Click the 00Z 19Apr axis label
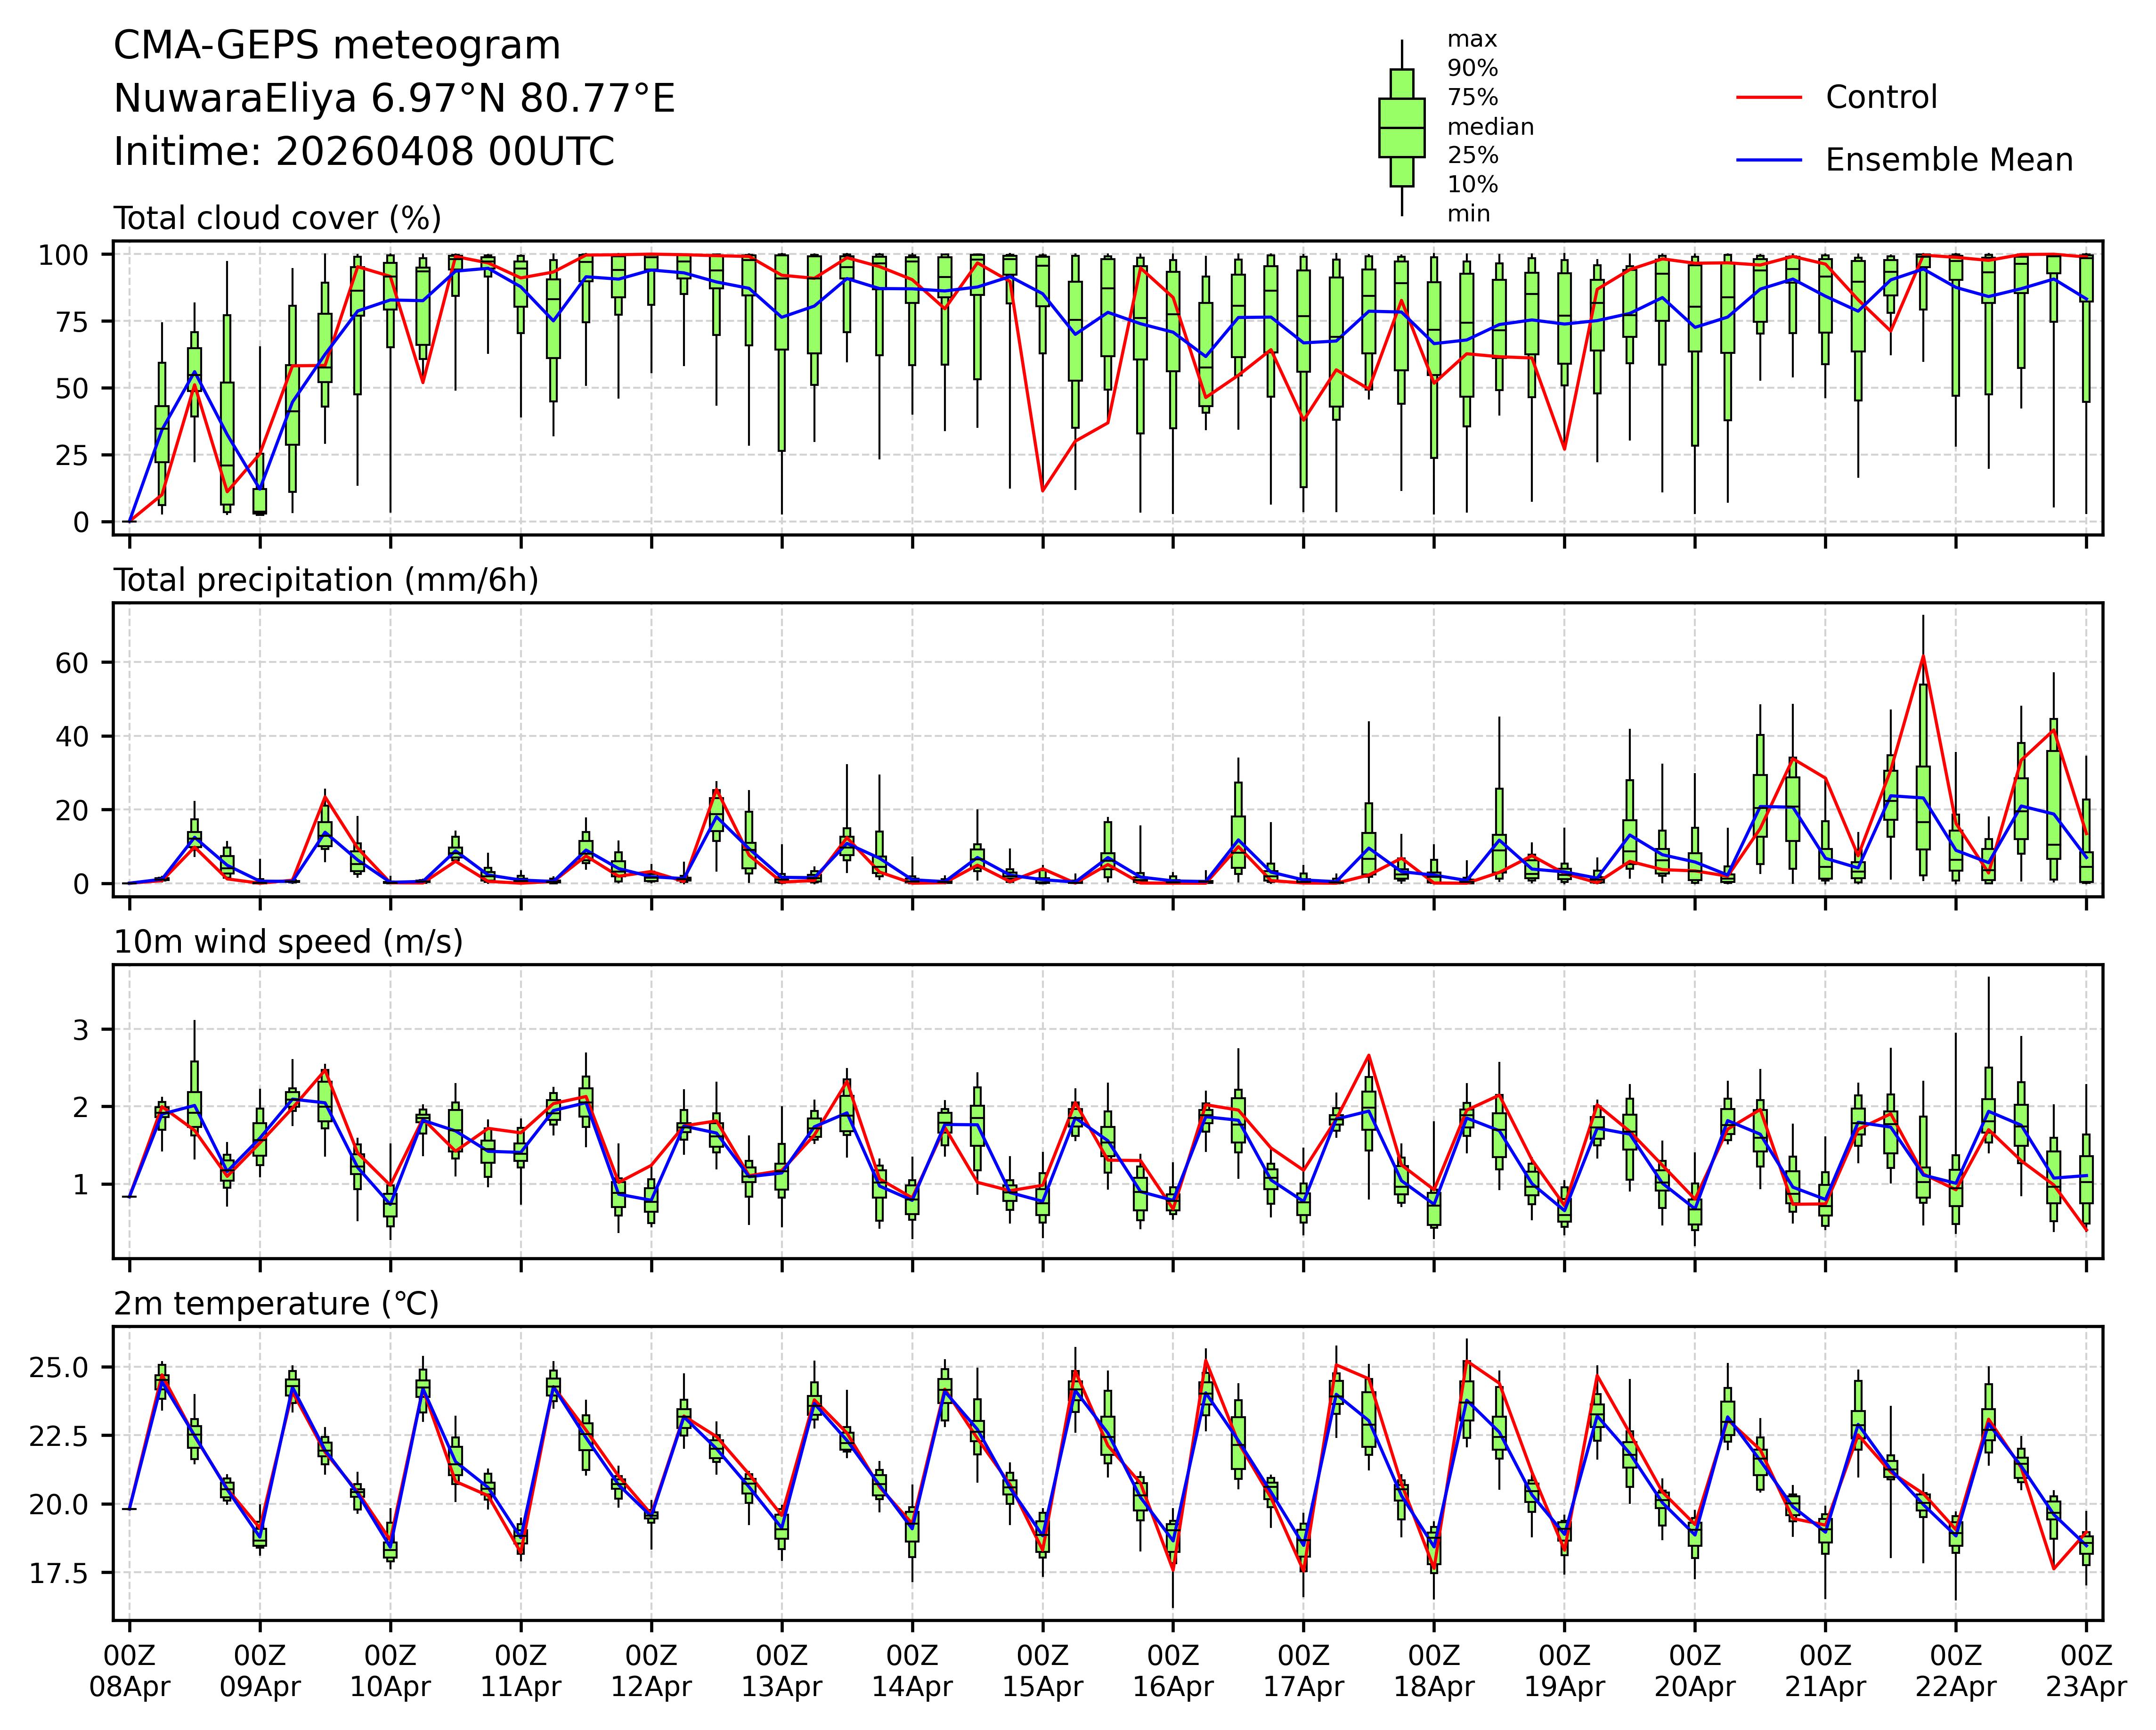This screenshot has height=1730, width=2156. 1564,1670
